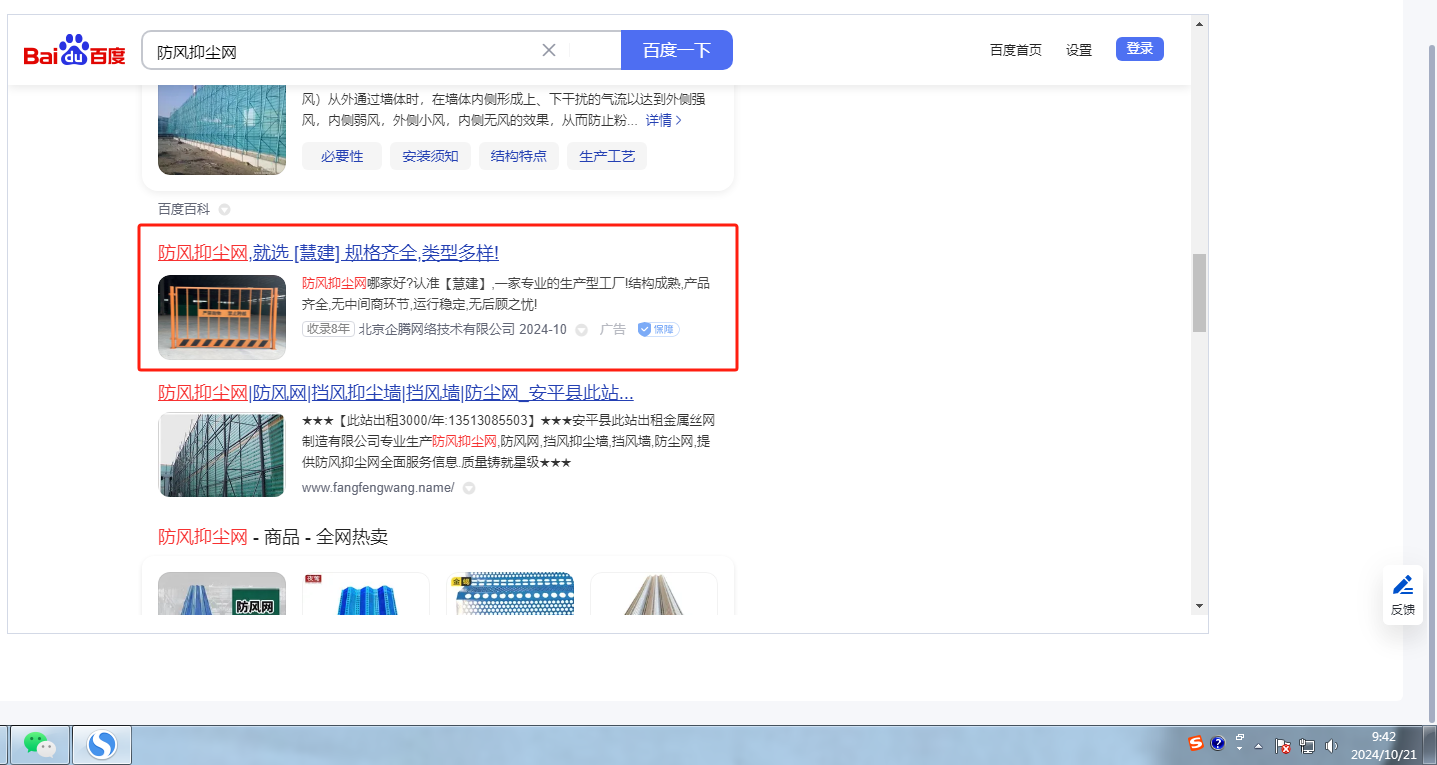Open the network tray icon
The width and height of the screenshot is (1437, 765).
pos(1307,746)
